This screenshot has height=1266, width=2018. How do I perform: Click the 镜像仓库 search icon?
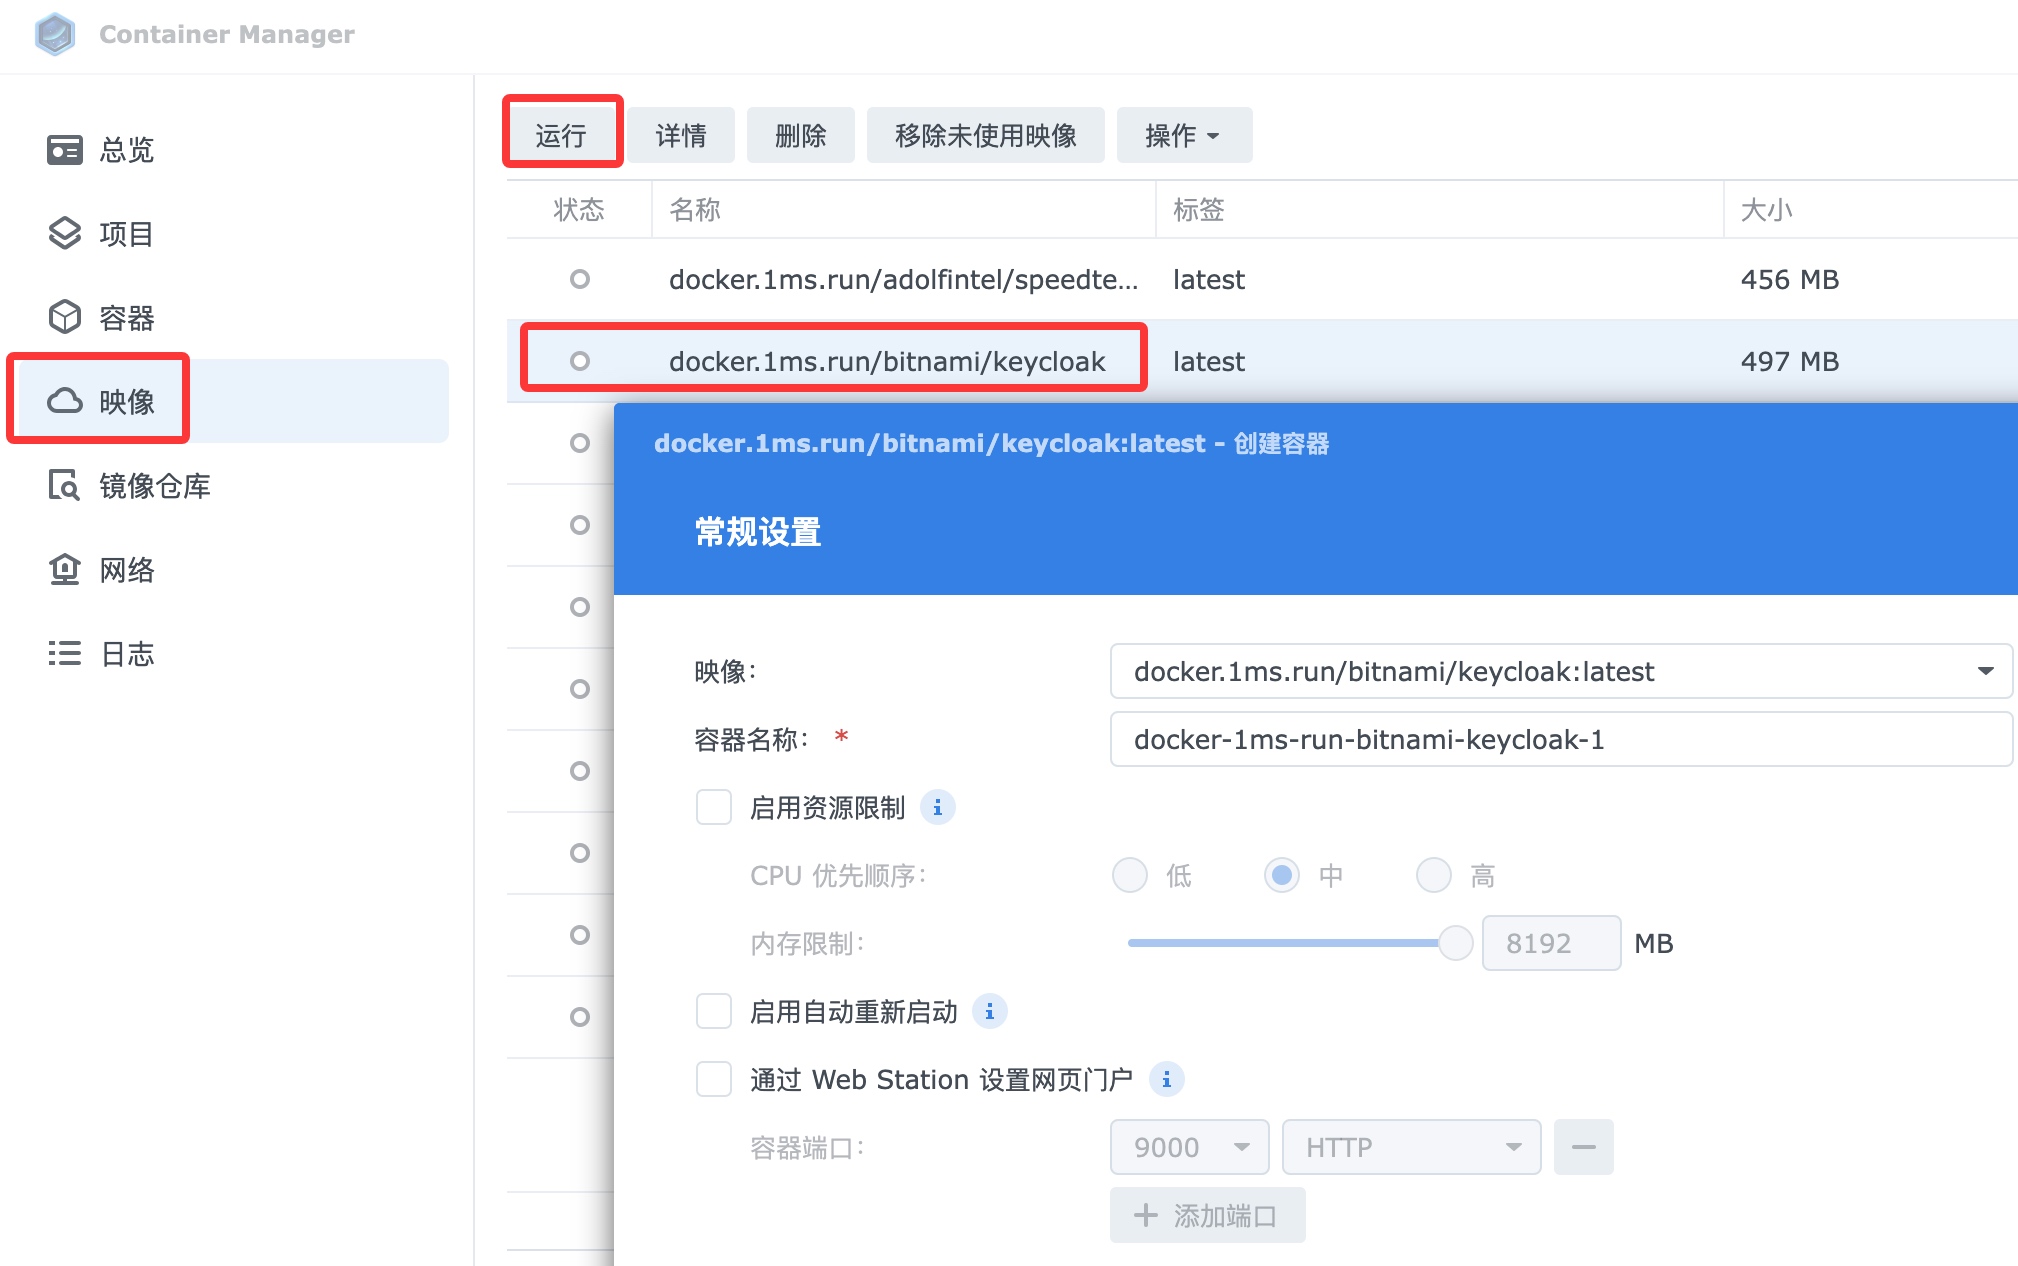(x=65, y=486)
